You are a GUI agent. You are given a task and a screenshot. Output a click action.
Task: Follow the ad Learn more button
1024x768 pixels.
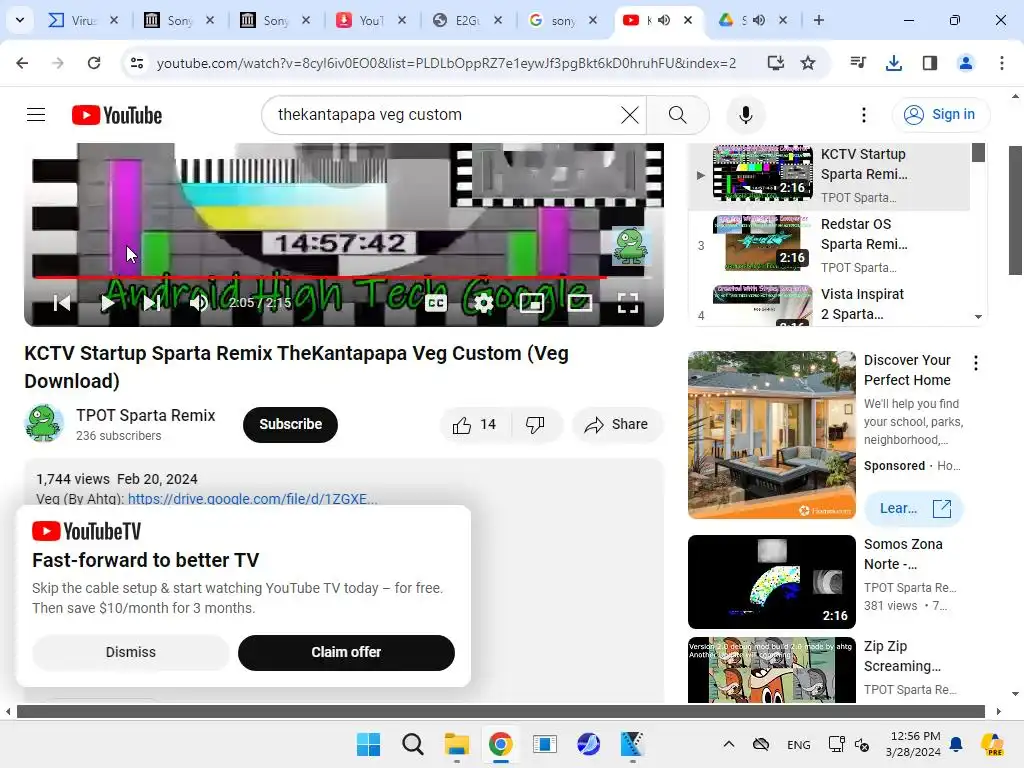tap(914, 509)
